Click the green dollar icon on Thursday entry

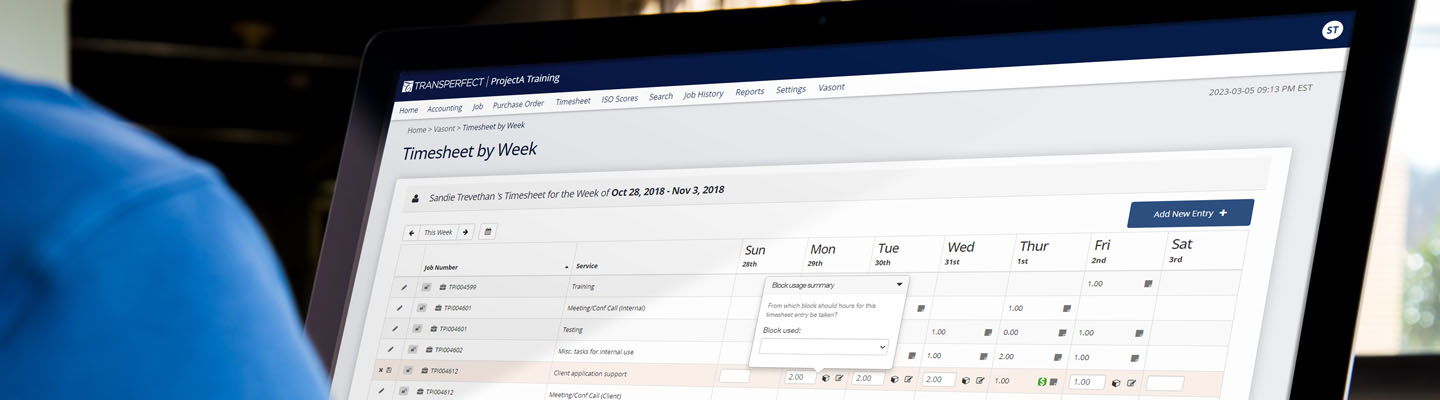pos(1041,381)
